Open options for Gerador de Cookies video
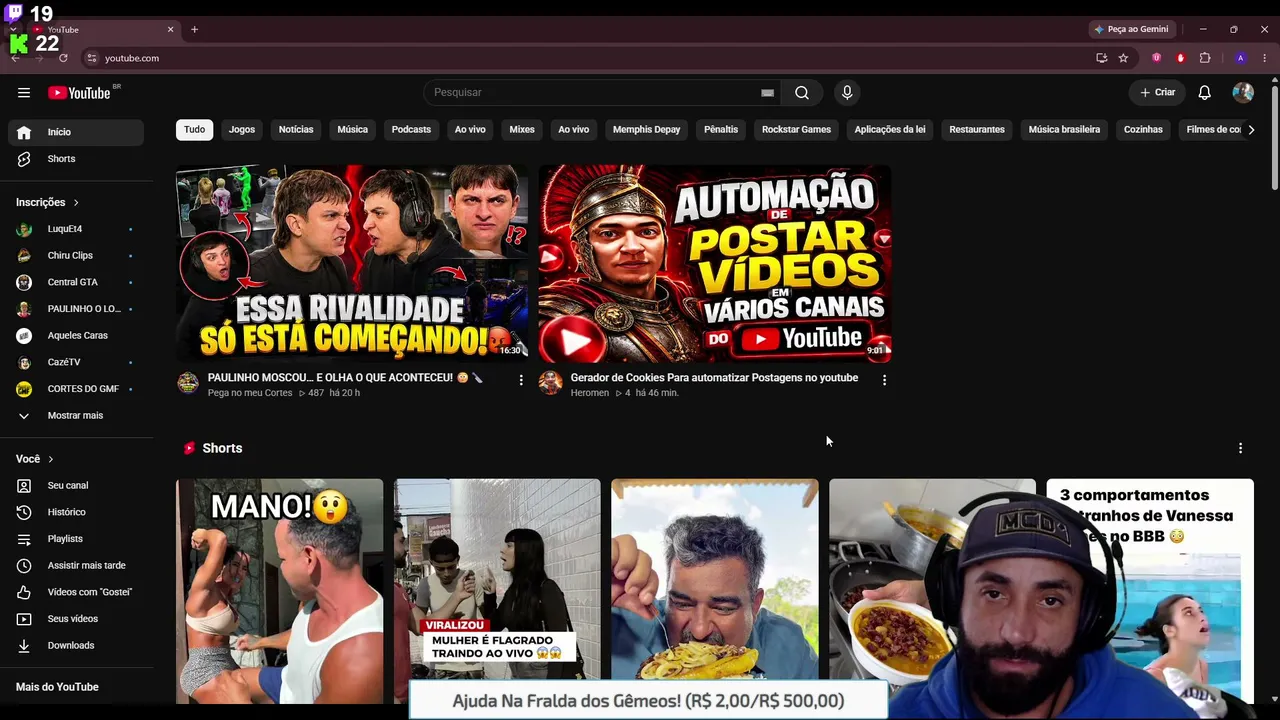The image size is (1280, 720). 884,380
